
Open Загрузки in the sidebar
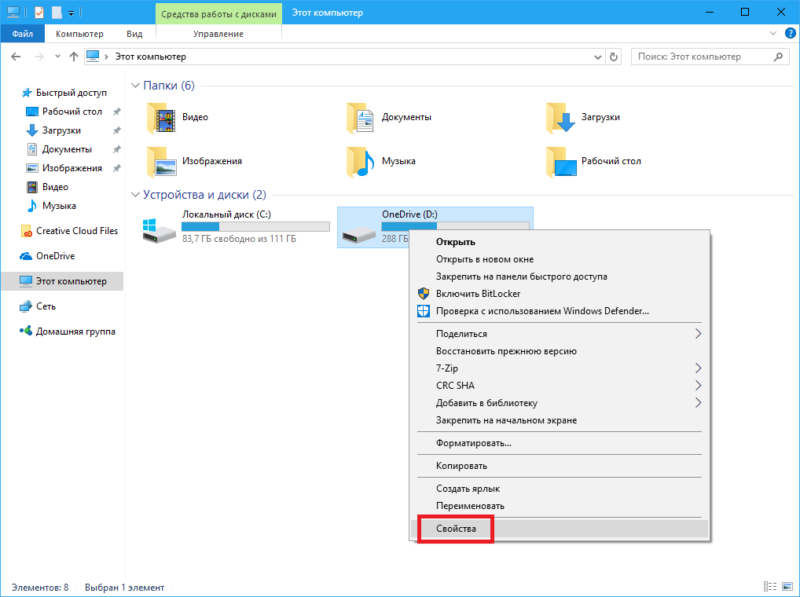coord(53,130)
